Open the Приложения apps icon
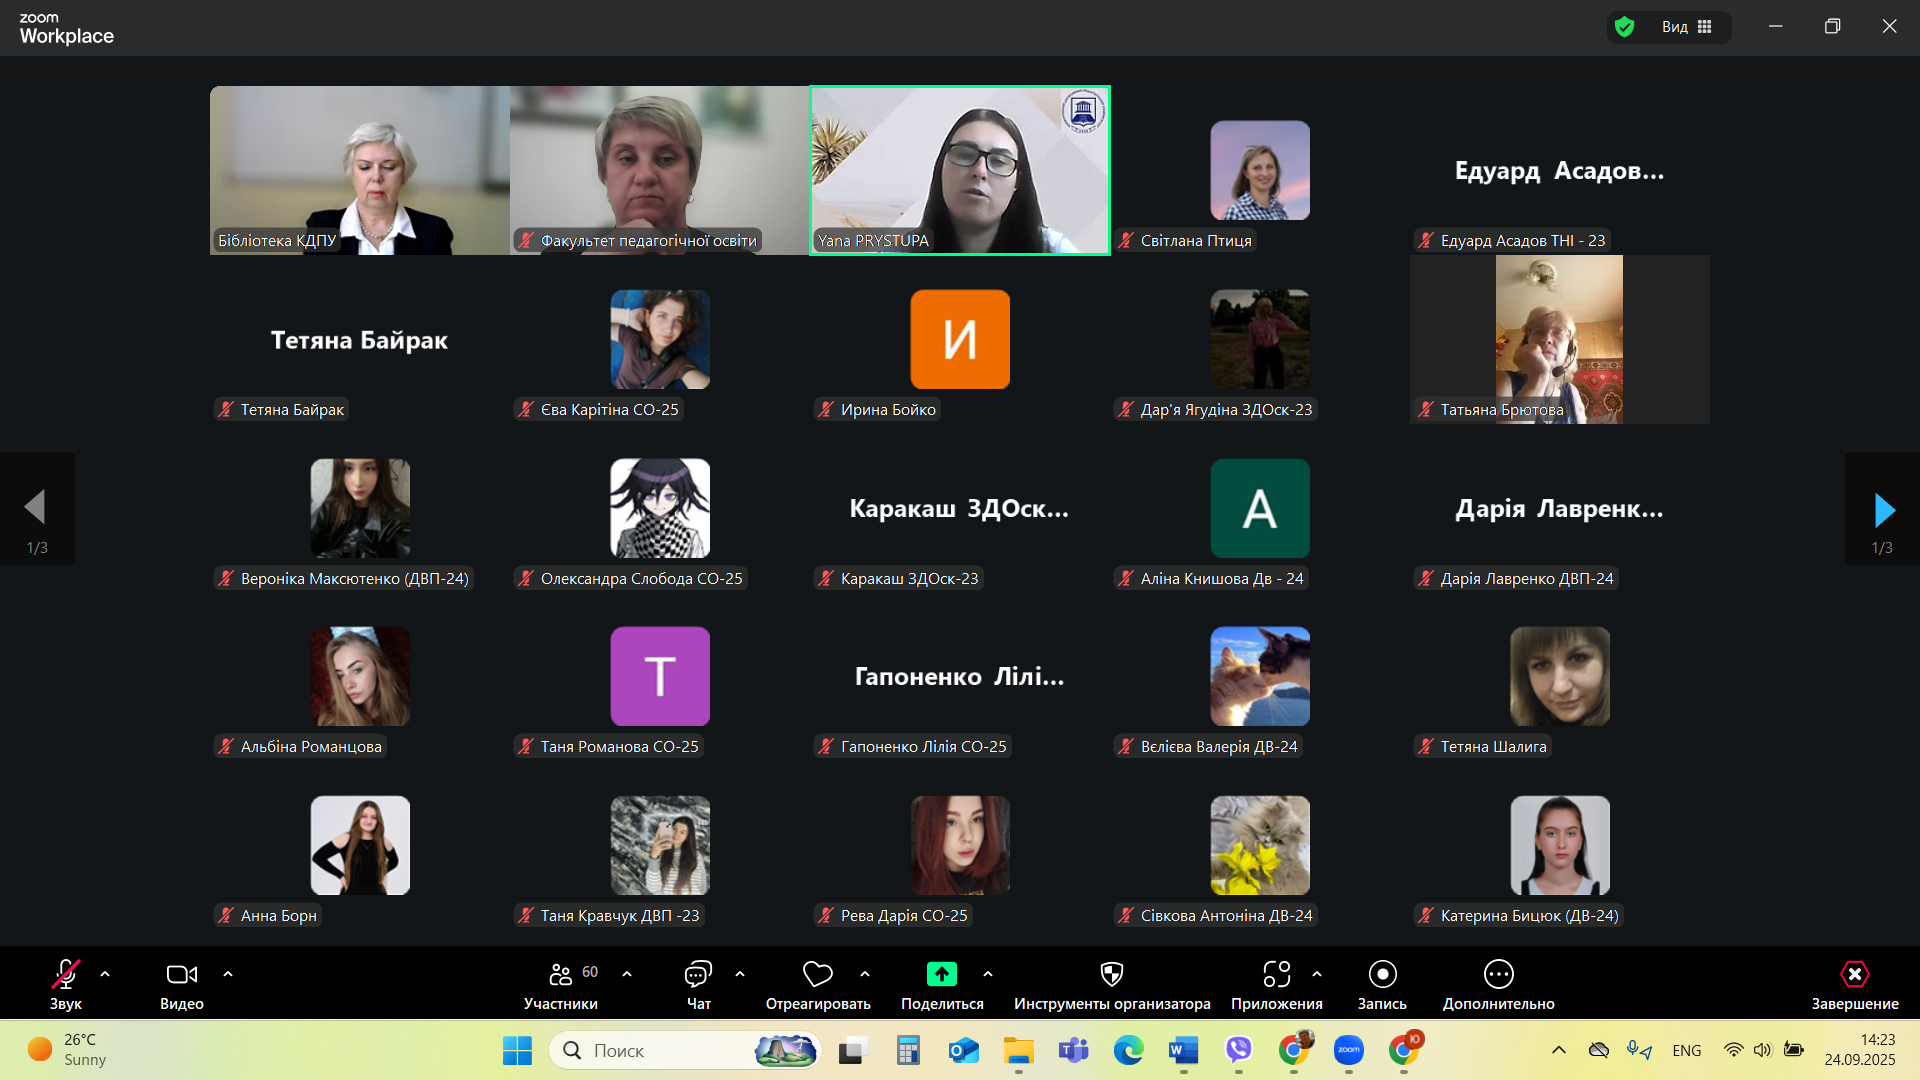The width and height of the screenshot is (1920, 1080). tap(1276, 974)
